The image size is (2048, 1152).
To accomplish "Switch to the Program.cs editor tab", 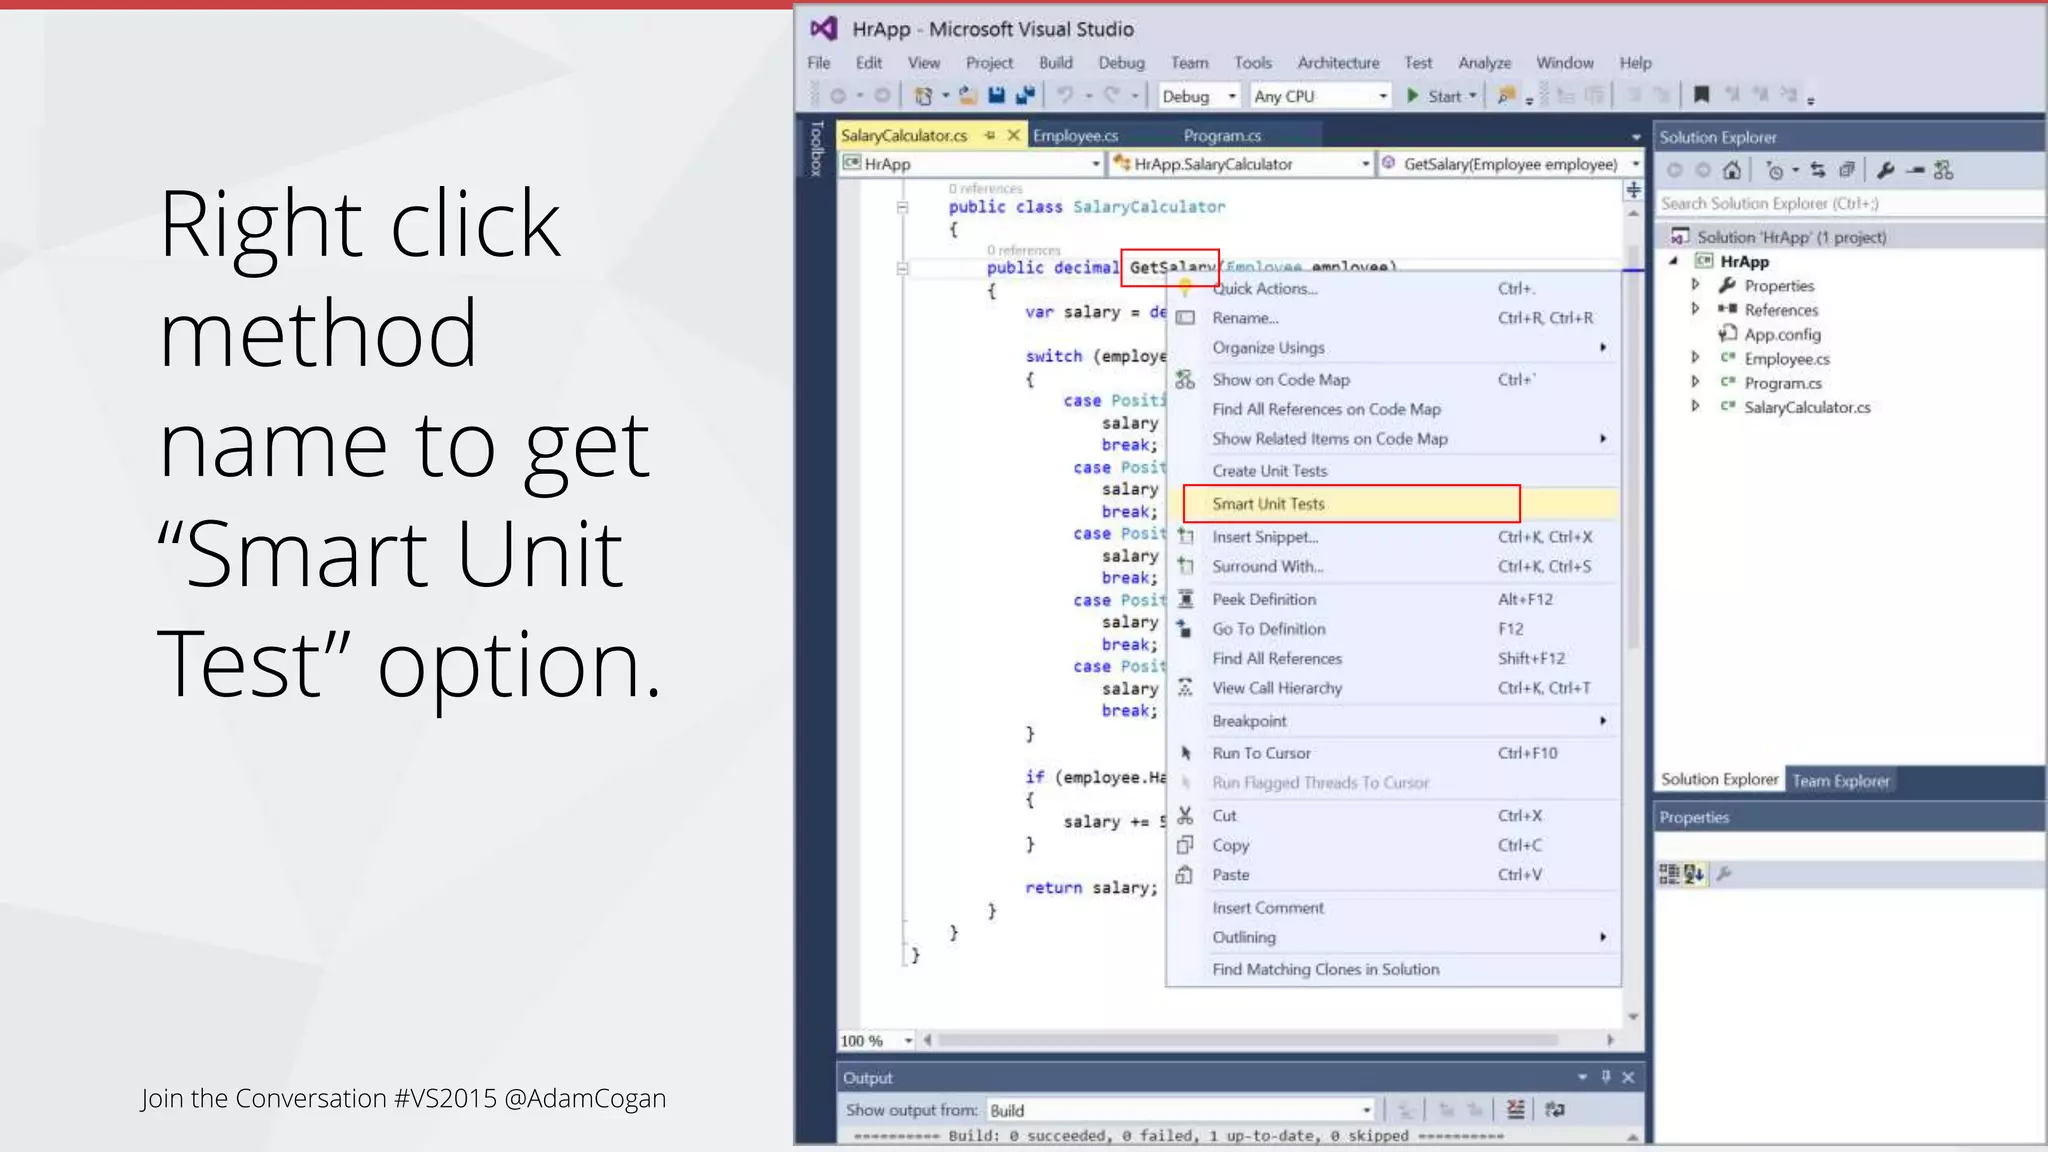I will tap(1222, 135).
